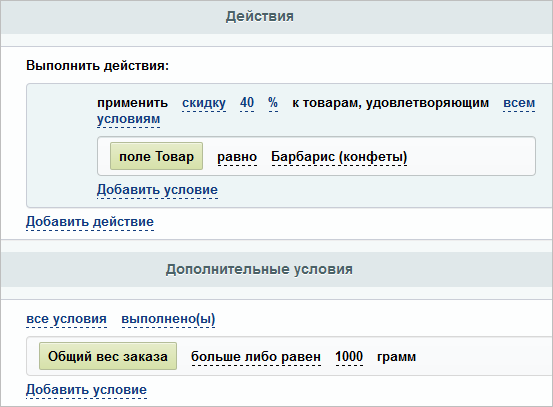This screenshot has height=407, width=553.
Task: Click the 'применить' action text
Action: [x=133, y=103]
